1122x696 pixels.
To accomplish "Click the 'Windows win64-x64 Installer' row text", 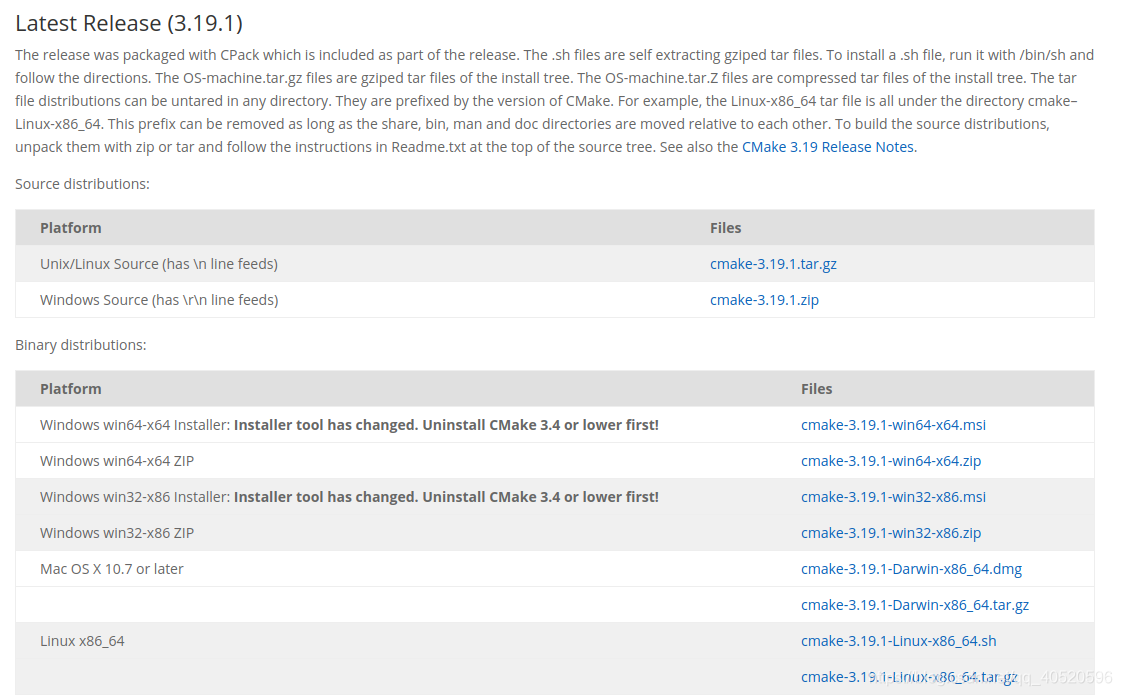I will click(349, 425).
